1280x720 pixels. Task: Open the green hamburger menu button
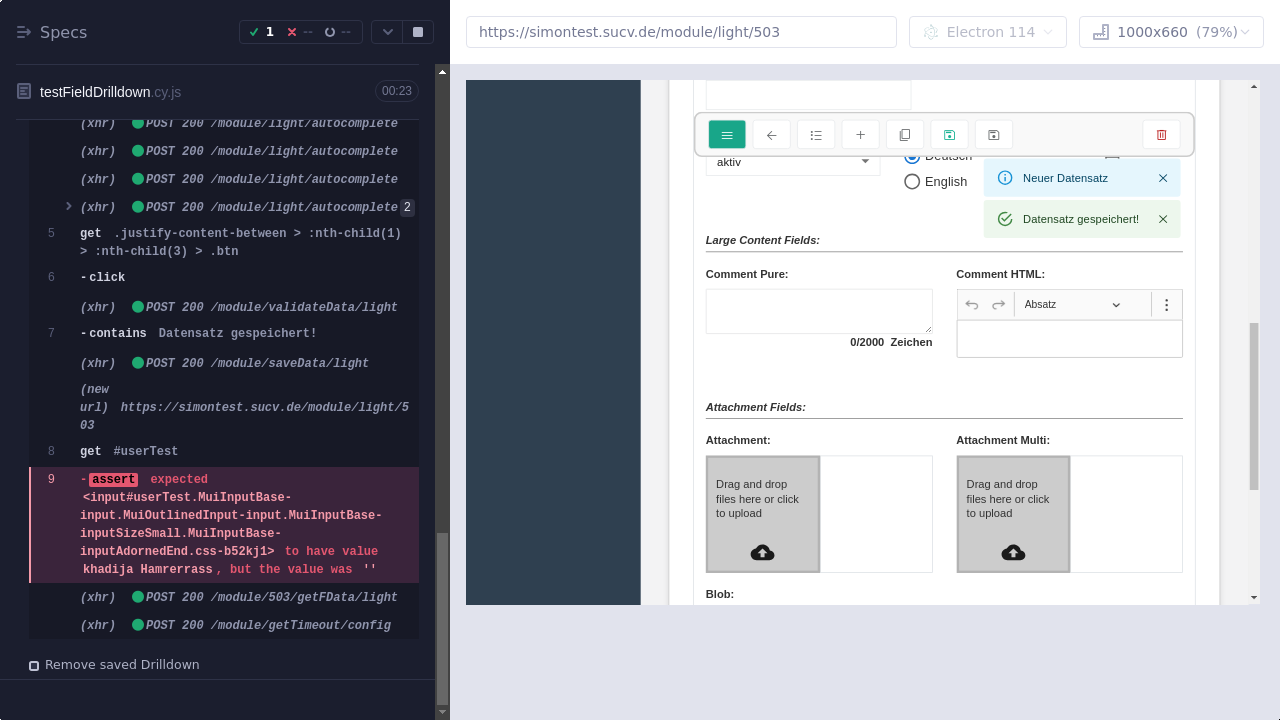click(x=727, y=135)
